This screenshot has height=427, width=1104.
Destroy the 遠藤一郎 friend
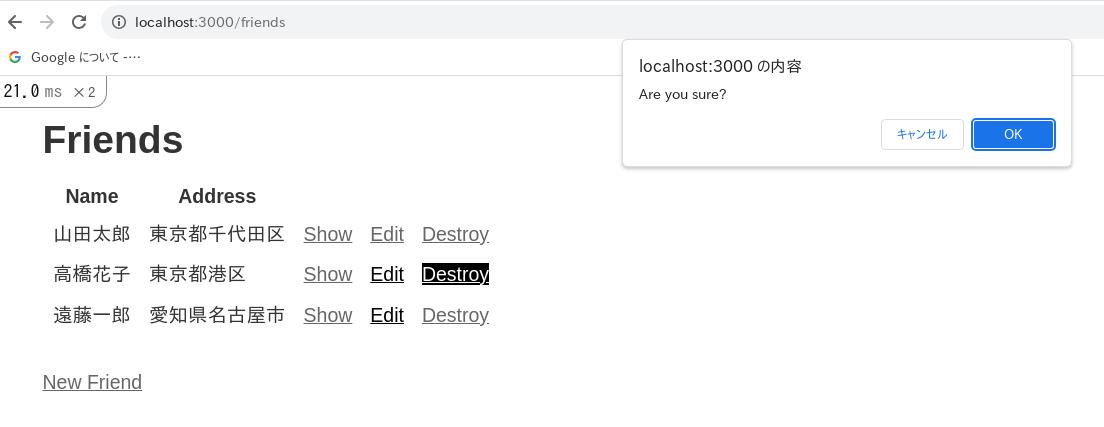point(455,315)
